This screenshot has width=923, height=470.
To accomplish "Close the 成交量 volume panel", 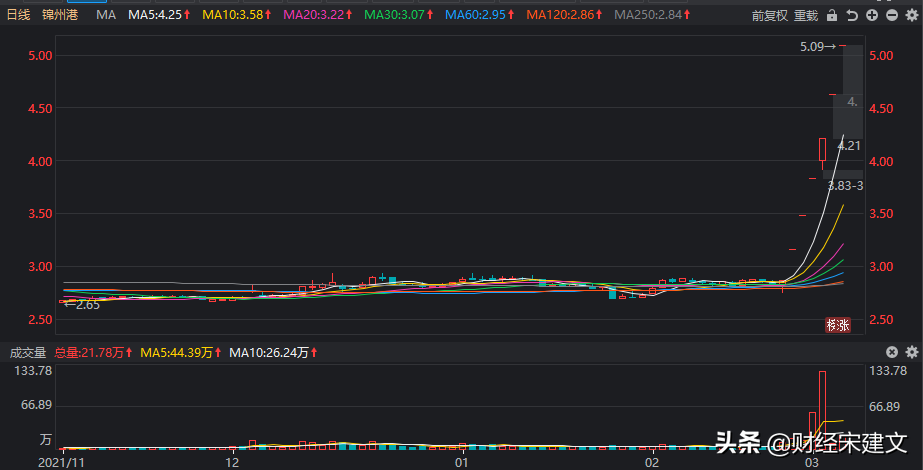I will click(x=892, y=352).
